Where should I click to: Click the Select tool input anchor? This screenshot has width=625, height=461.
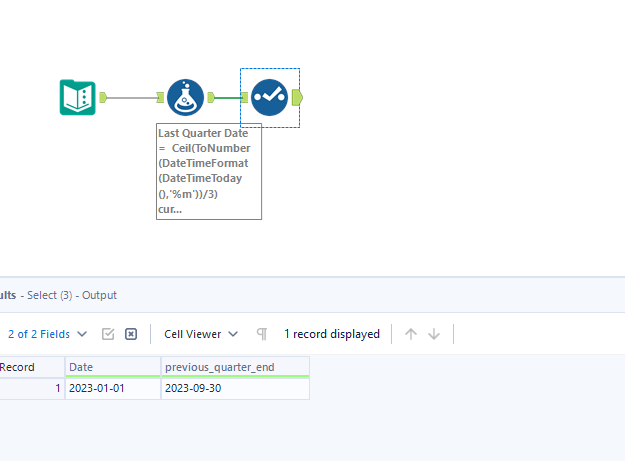(x=244, y=98)
